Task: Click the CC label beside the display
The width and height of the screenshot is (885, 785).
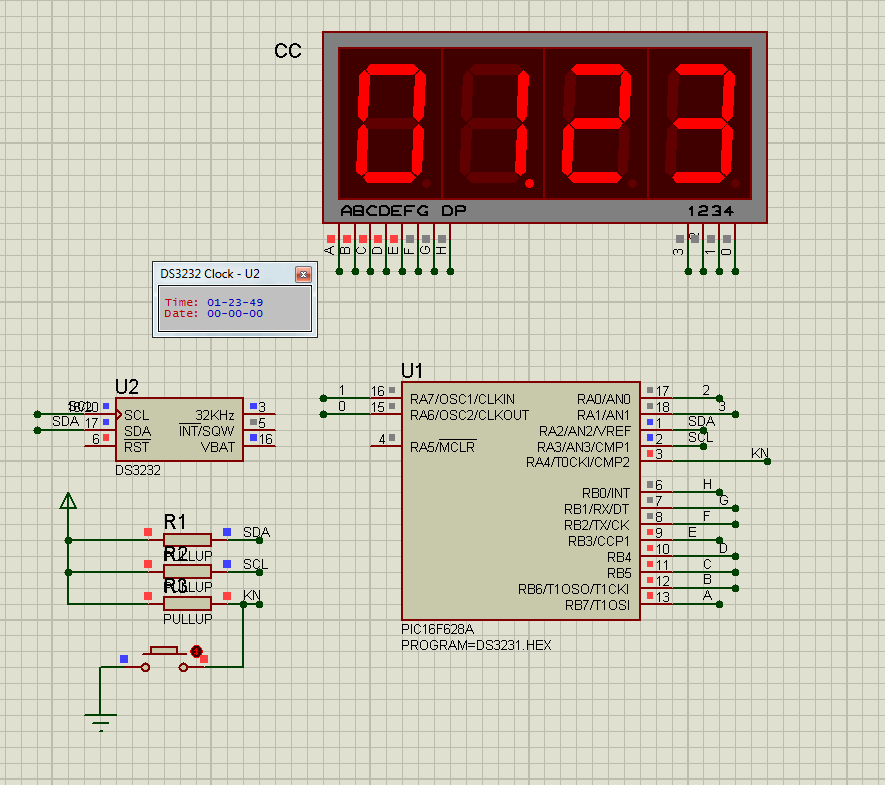Action: [x=288, y=52]
